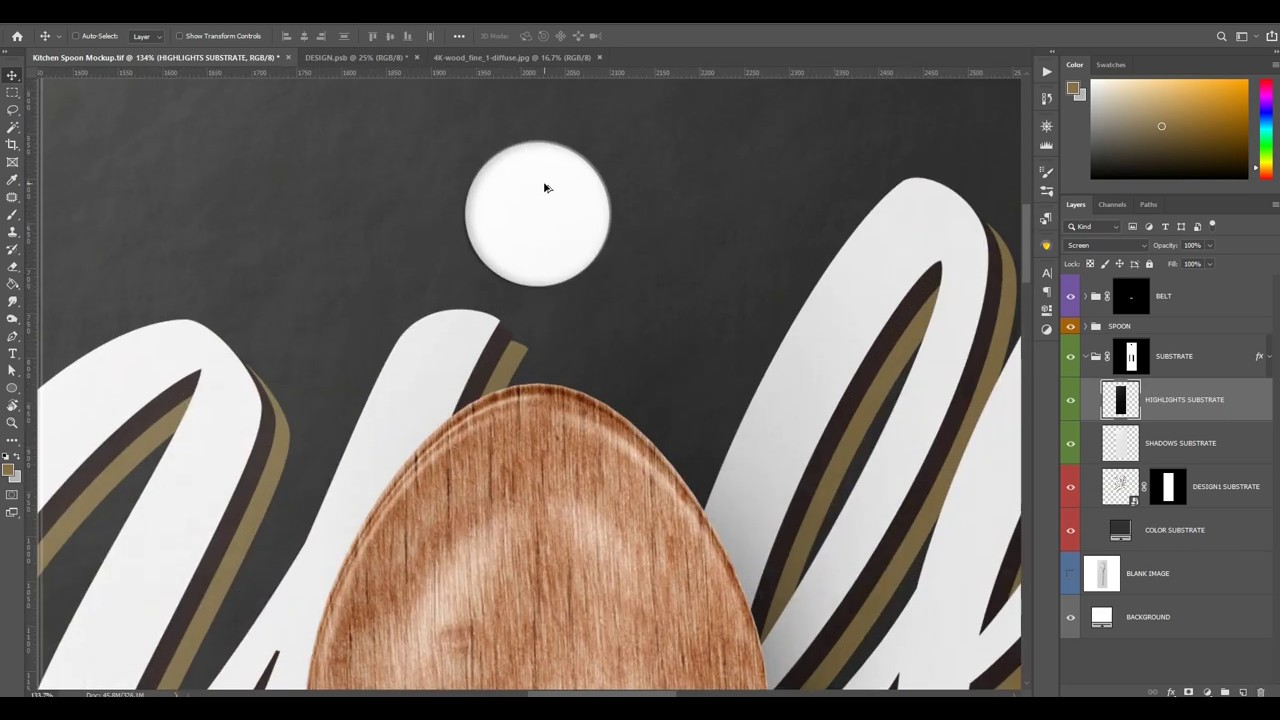Open the Swatches panel tab
Viewport: 1280px width, 720px height.
1111,65
